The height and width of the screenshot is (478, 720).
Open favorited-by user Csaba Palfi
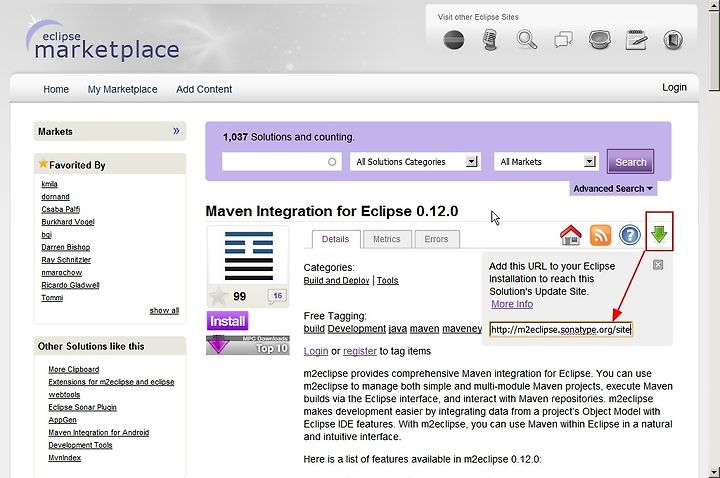(x=61, y=209)
